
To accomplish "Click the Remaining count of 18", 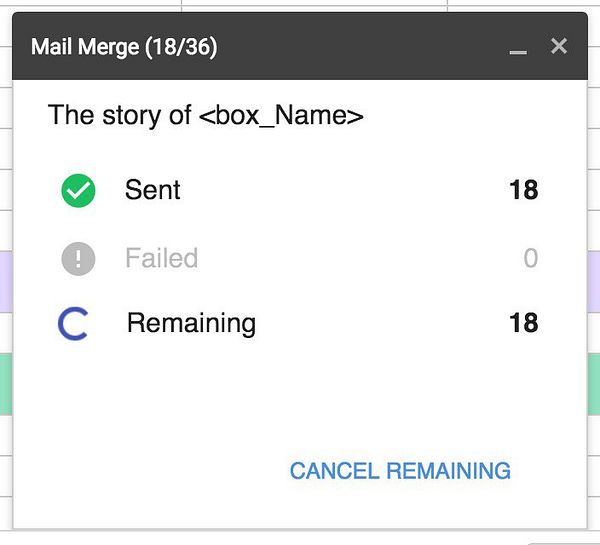I will point(523,324).
